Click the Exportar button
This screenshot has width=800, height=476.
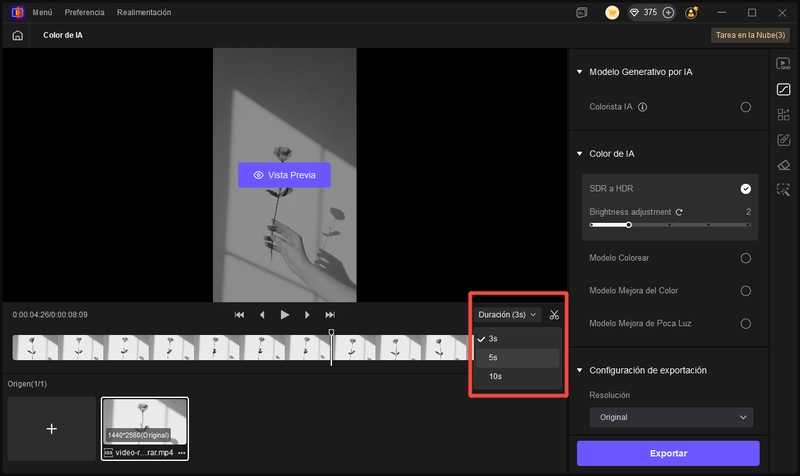click(668, 453)
